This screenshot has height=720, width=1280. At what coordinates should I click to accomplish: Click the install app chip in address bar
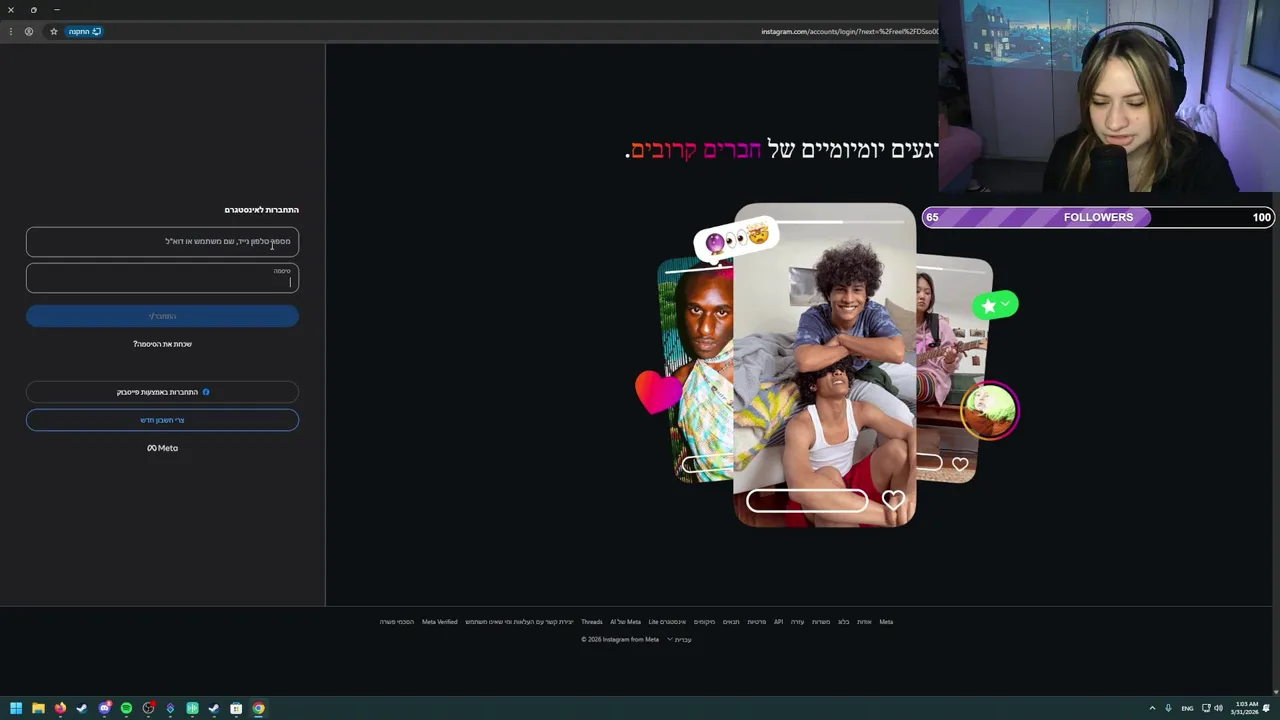point(84,31)
